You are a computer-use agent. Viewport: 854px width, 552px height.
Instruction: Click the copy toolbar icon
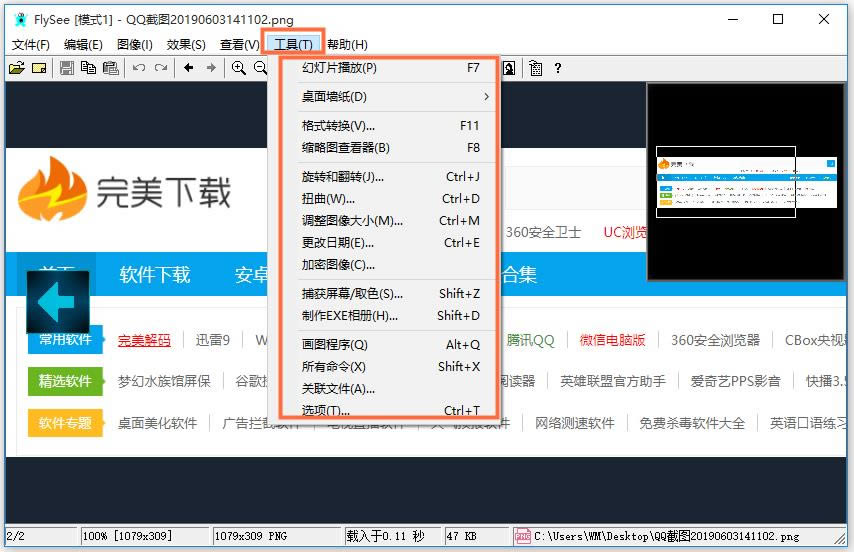[88, 68]
